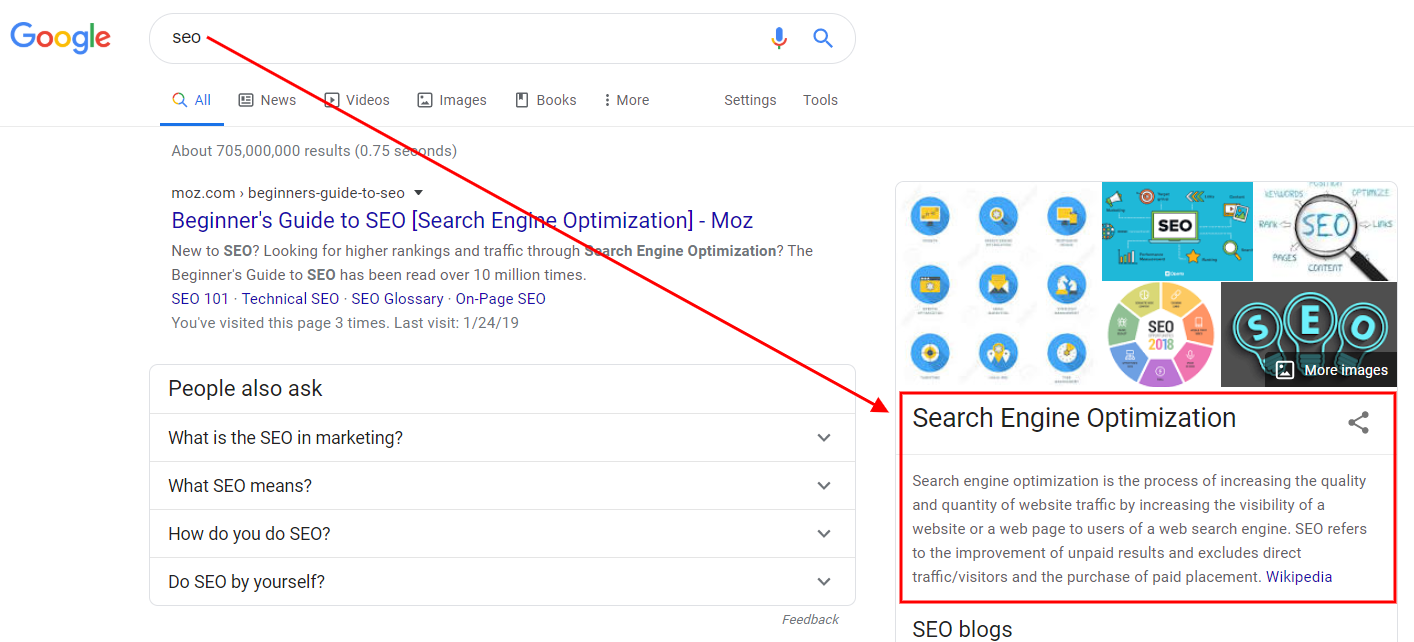Click the 'SEO blogs' heading
The width and height of the screenshot is (1414, 642).
coord(962,629)
